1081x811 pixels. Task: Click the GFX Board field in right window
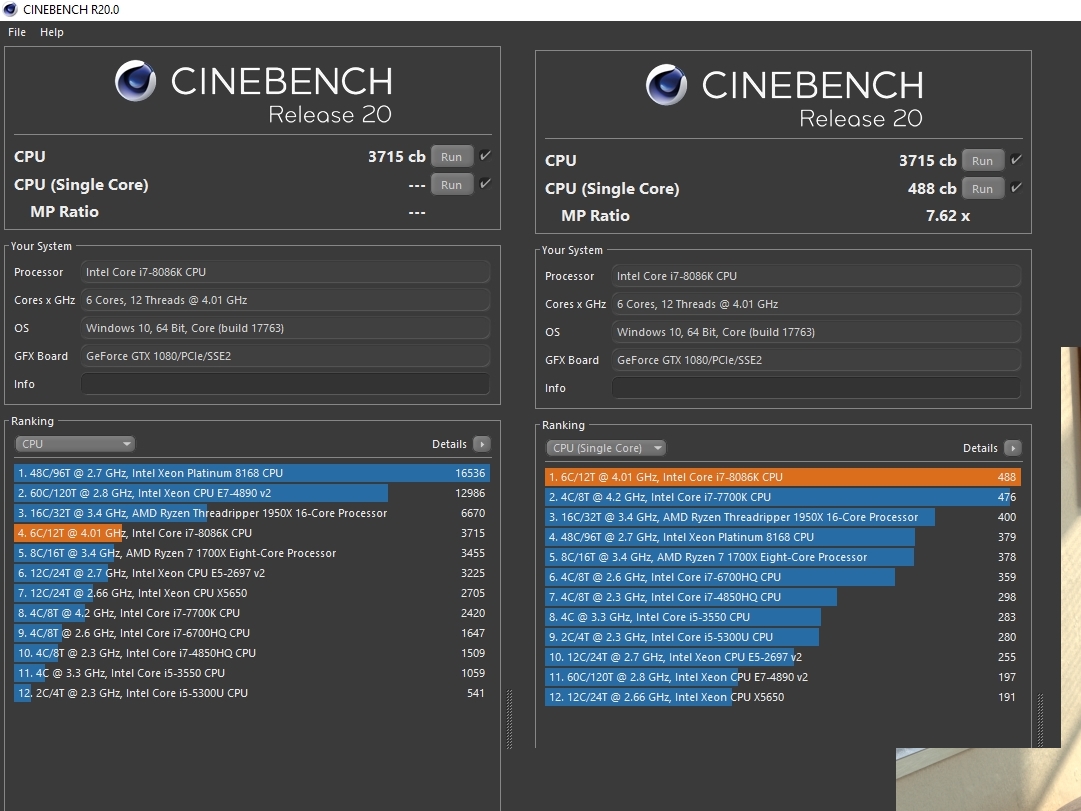(x=816, y=360)
